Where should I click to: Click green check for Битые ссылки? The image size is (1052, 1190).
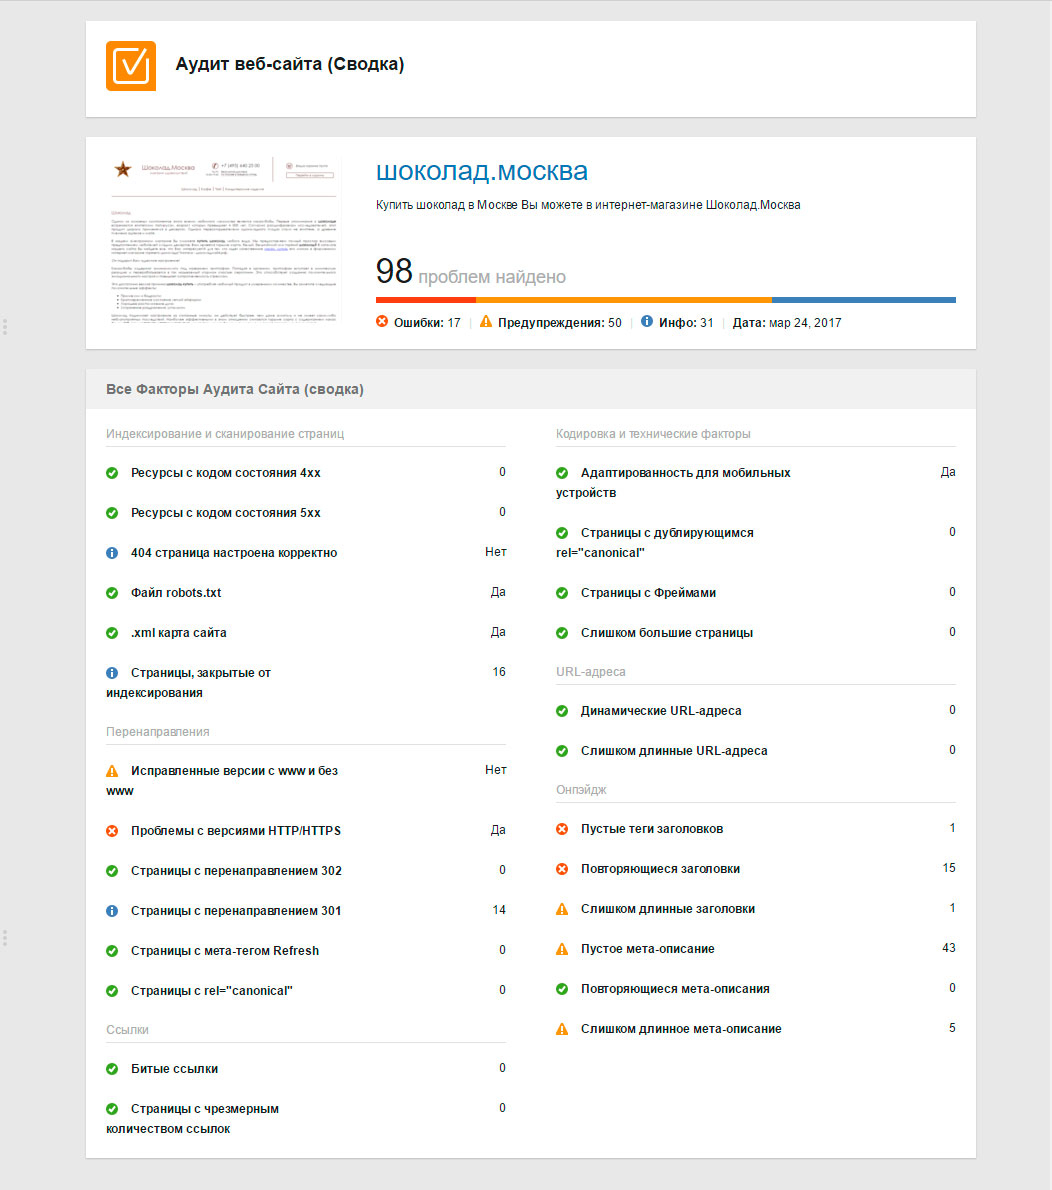112,1069
